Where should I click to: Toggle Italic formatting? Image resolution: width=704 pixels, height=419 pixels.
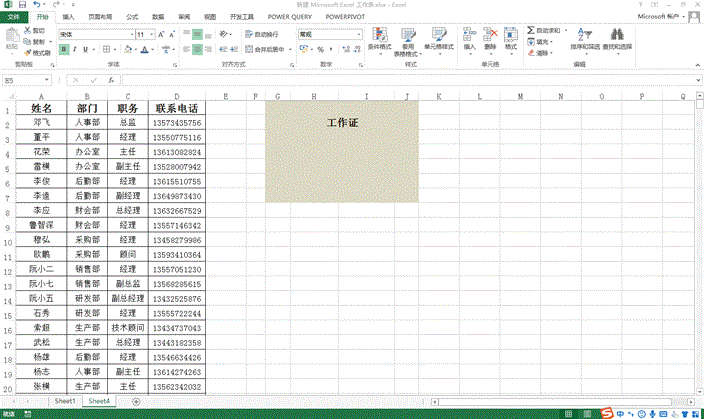[x=76, y=49]
